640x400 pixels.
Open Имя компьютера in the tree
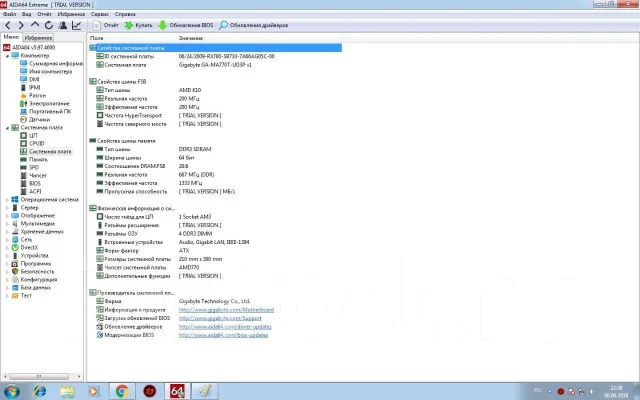click(x=46, y=71)
